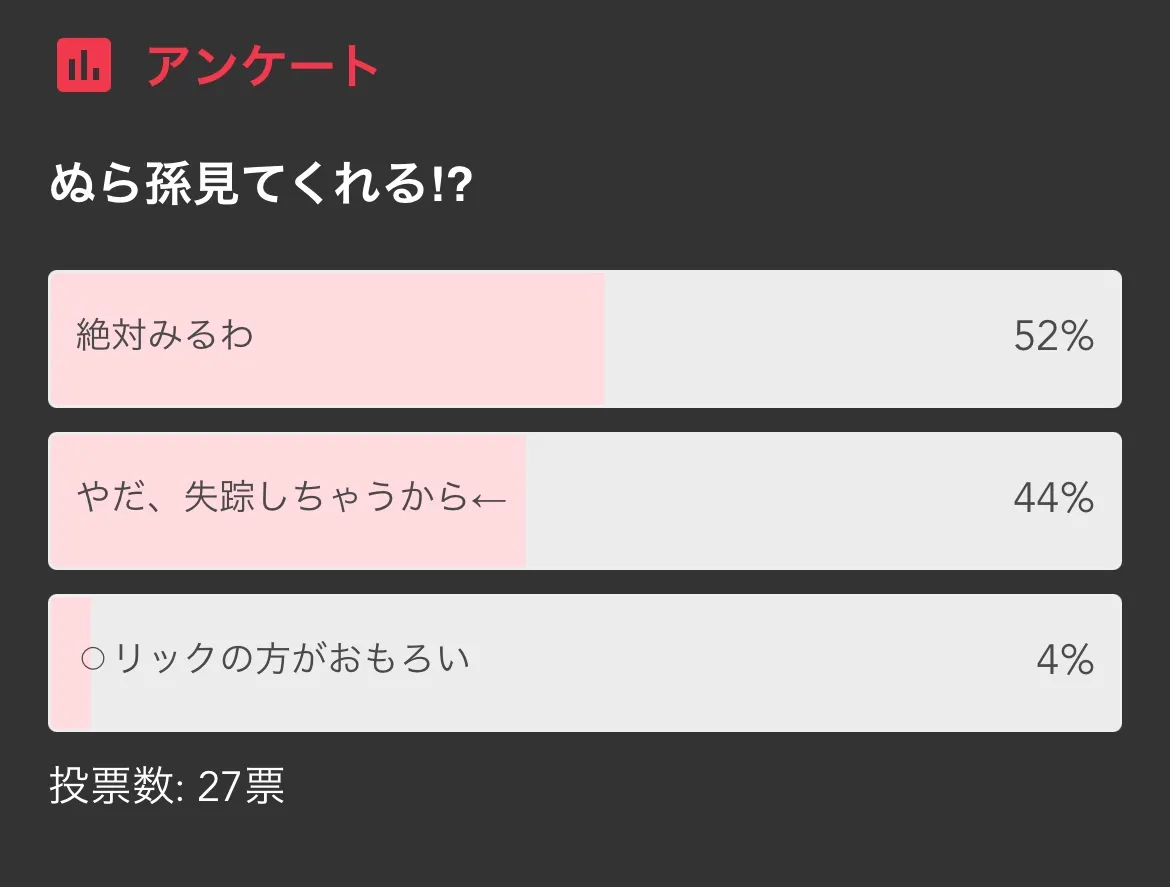
Task: Click the 27票 total votes number
Action: (x=241, y=788)
